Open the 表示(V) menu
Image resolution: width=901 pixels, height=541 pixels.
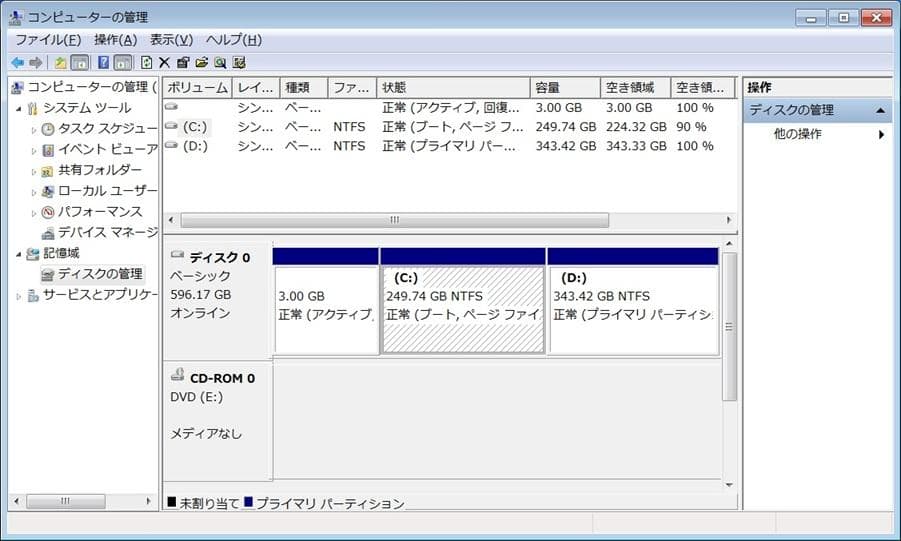[171, 40]
